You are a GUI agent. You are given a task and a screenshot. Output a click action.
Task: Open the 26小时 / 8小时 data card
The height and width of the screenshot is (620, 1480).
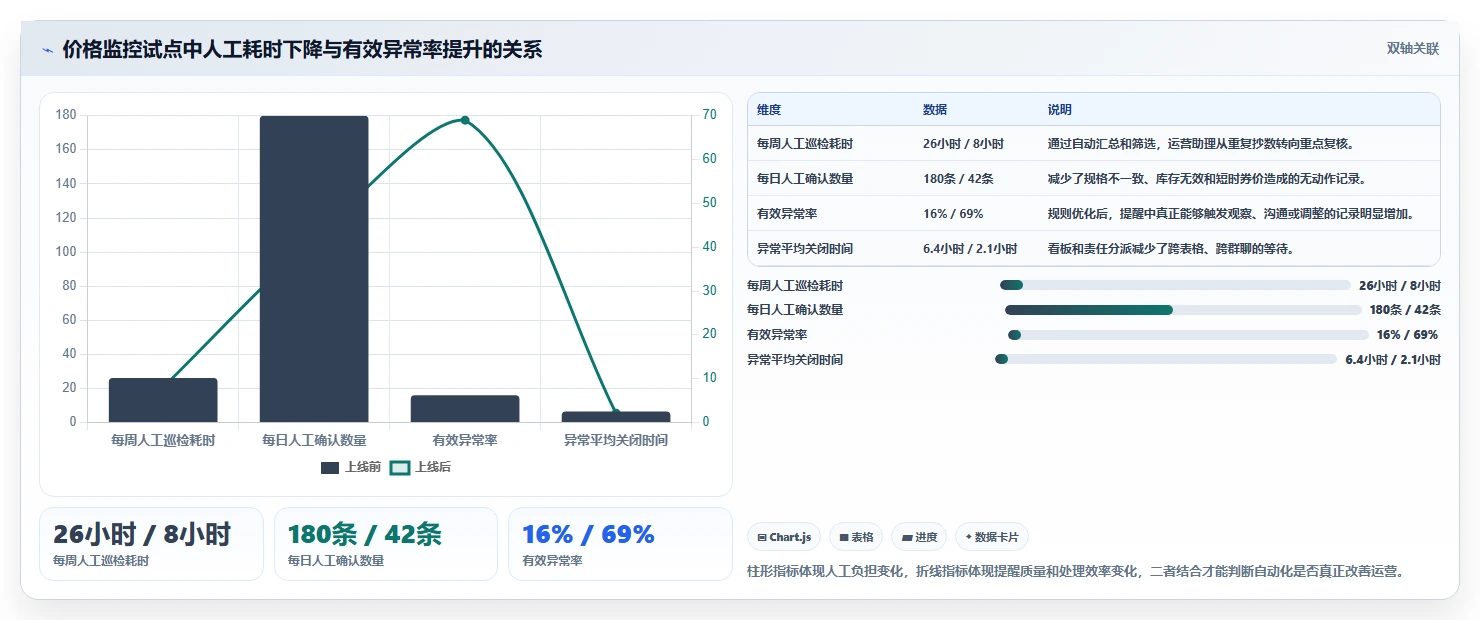[151, 544]
